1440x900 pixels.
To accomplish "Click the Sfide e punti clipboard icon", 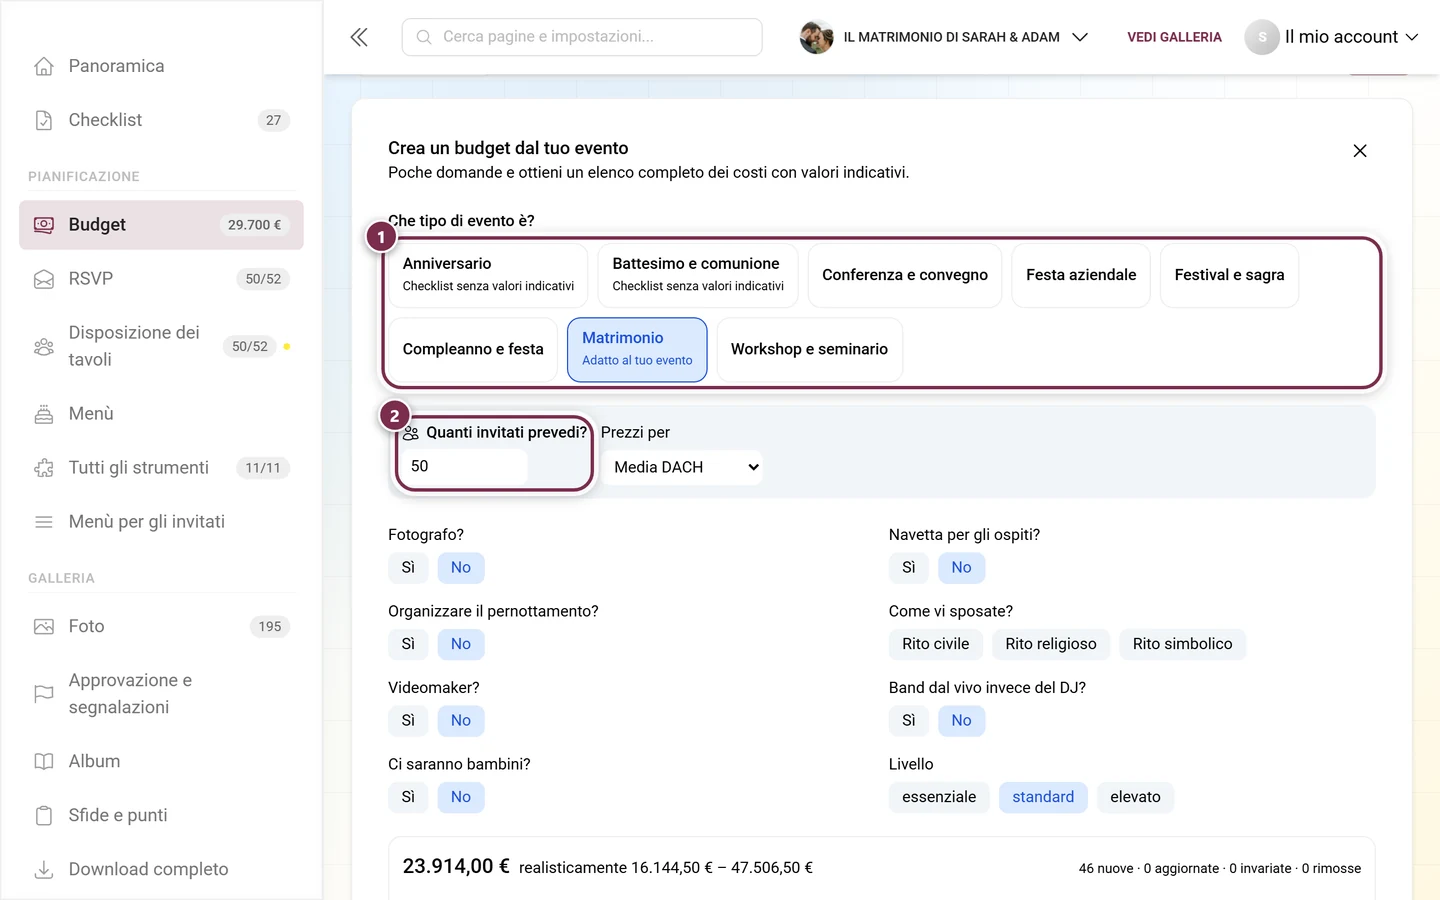I will pyautogui.click(x=44, y=816).
